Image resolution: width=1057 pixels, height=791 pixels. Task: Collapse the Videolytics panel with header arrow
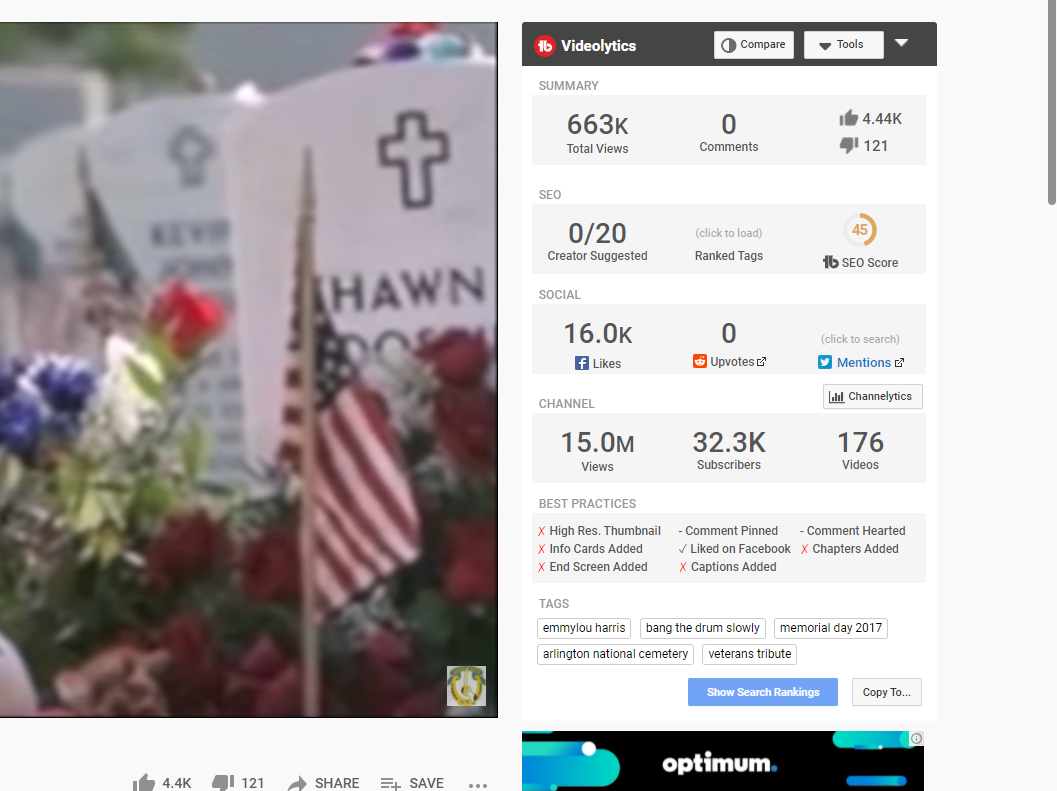coord(901,43)
